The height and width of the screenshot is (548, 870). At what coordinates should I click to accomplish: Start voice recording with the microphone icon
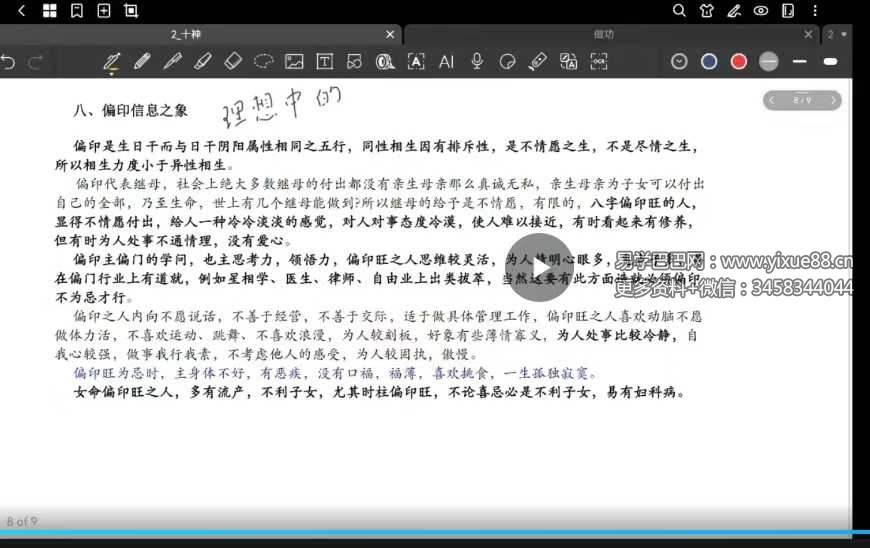tap(477, 62)
